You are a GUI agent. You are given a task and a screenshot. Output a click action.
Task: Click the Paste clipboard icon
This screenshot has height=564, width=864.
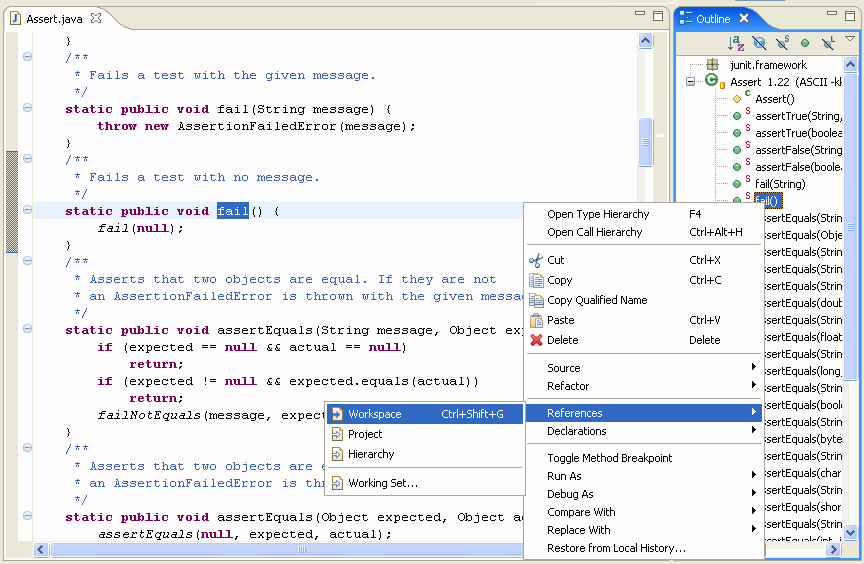coord(536,320)
